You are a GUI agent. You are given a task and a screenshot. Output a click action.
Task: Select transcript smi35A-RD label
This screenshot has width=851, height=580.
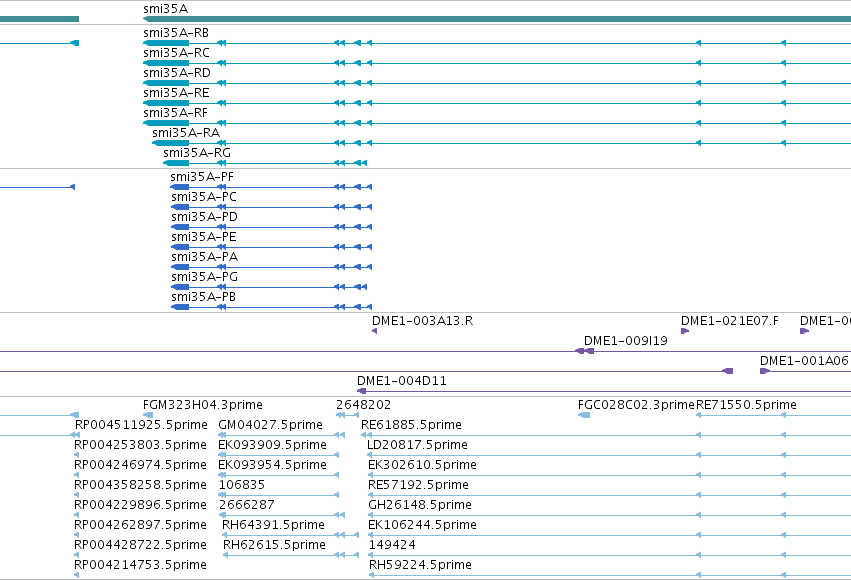[x=177, y=73]
